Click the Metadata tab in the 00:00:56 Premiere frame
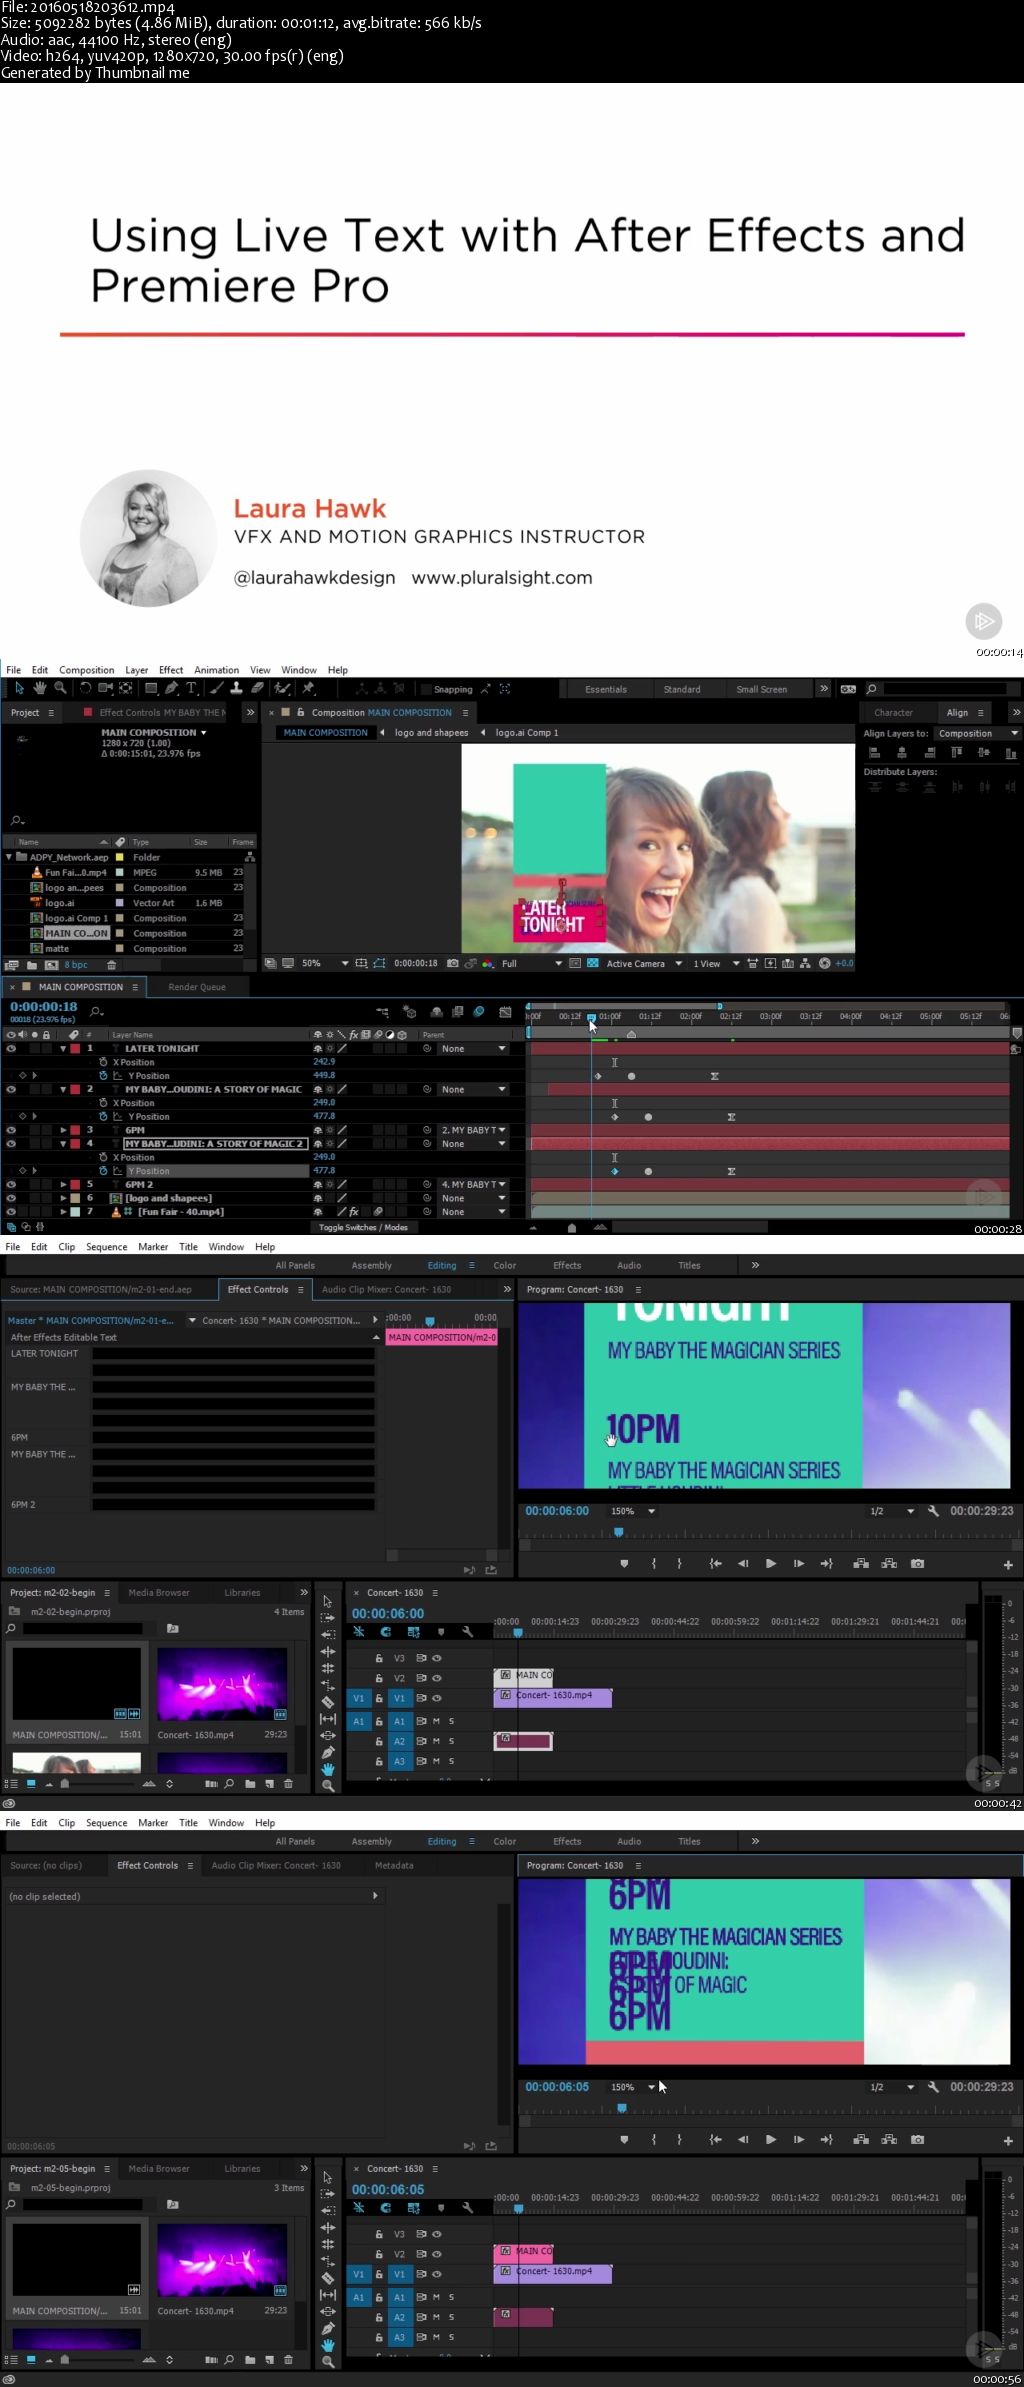1024x2387 pixels. point(394,1865)
